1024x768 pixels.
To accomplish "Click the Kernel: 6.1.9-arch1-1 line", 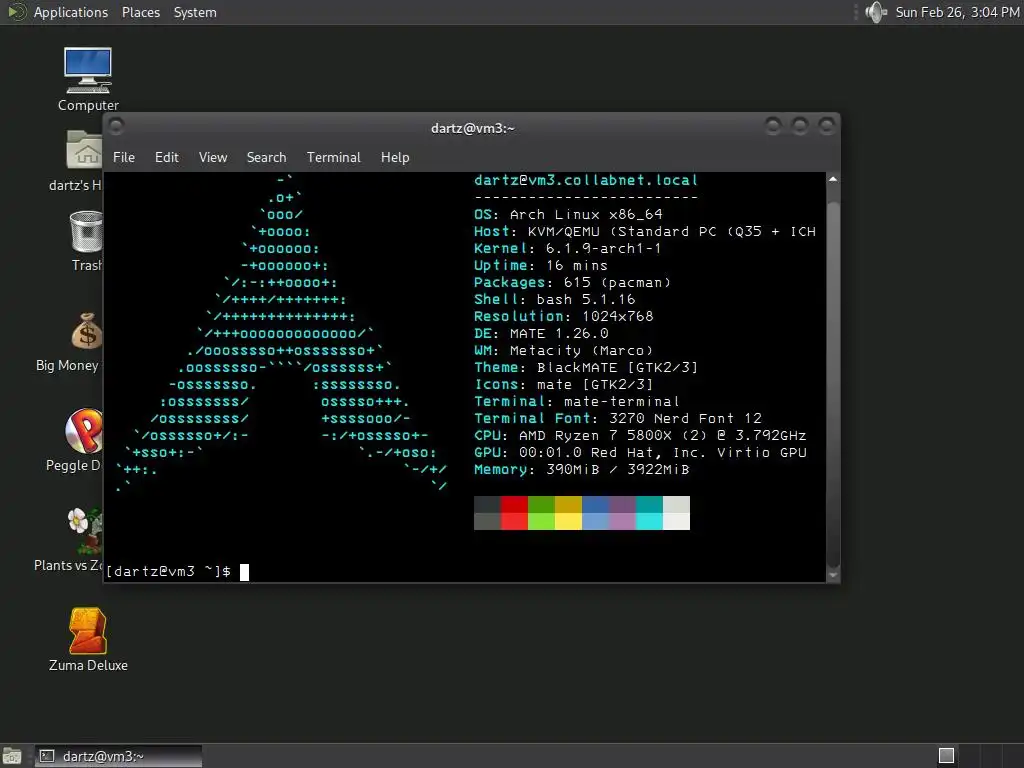I will click(568, 248).
